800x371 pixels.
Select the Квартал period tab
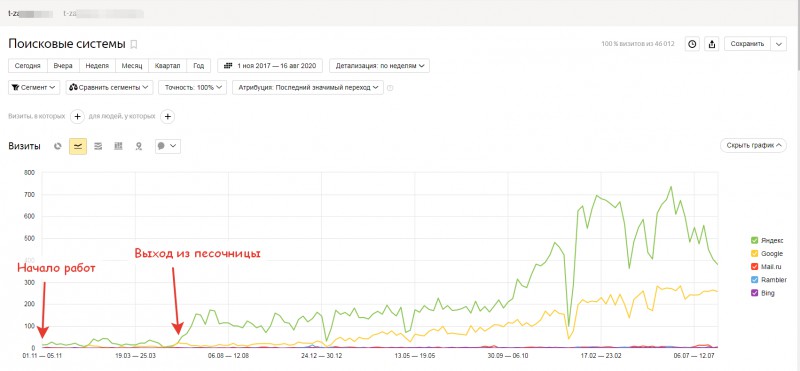(167, 66)
